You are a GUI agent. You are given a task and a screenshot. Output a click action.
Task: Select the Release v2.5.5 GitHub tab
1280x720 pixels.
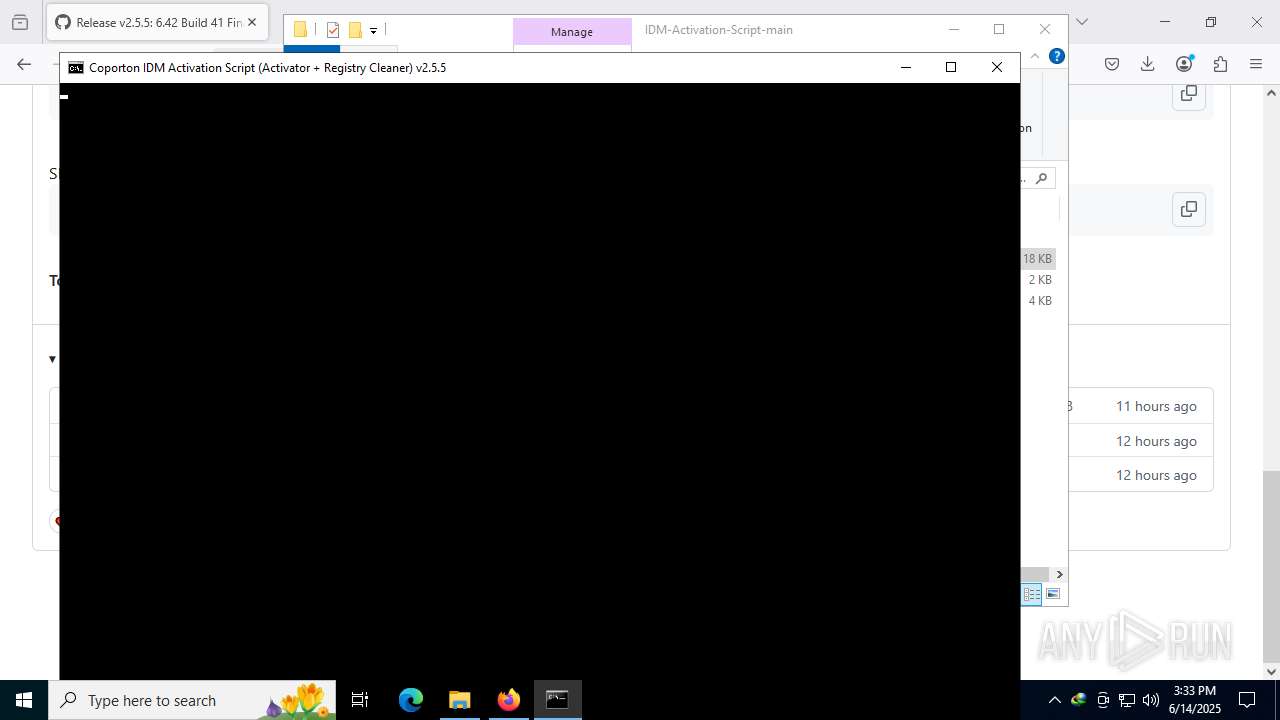click(x=157, y=22)
